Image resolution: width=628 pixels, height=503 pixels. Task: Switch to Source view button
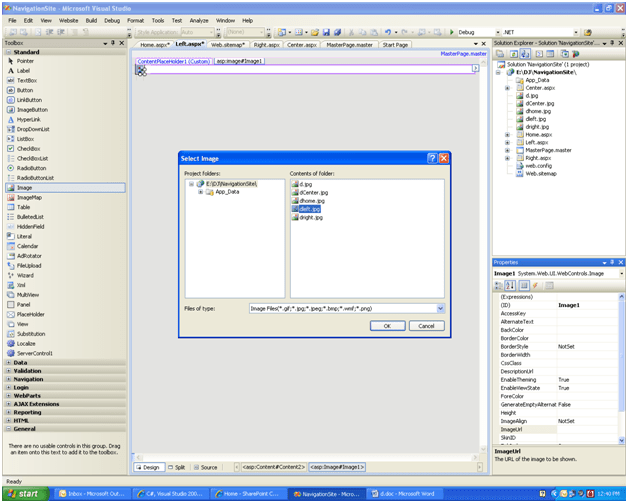coord(206,467)
